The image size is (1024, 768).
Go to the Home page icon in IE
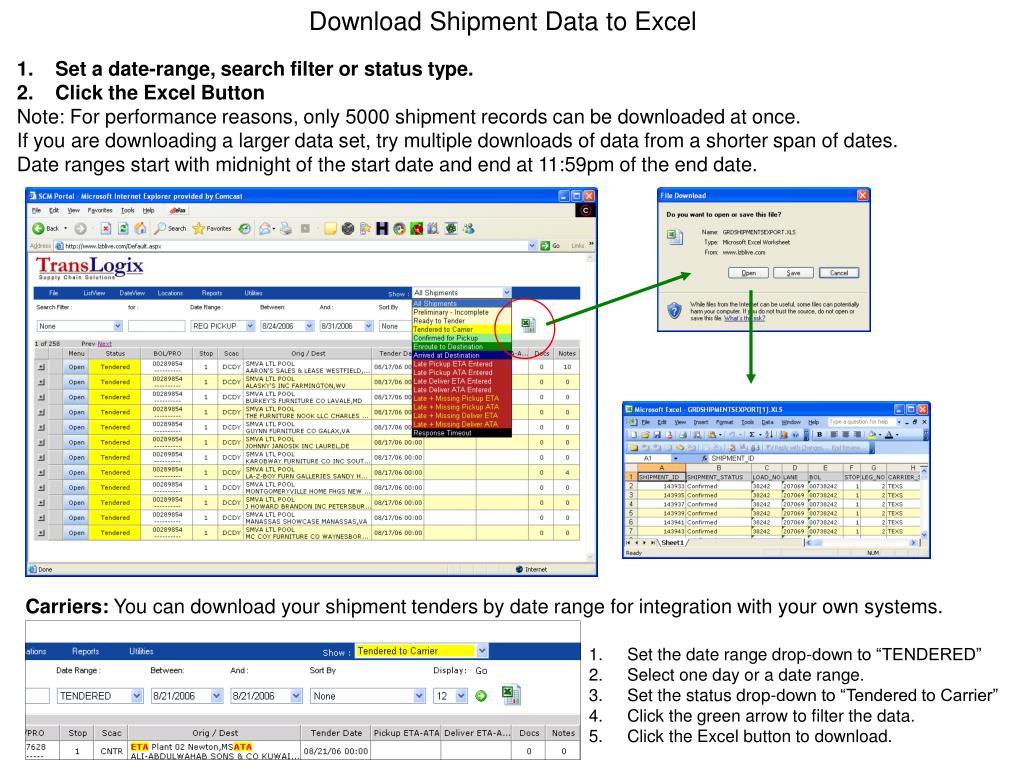click(x=140, y=229)
